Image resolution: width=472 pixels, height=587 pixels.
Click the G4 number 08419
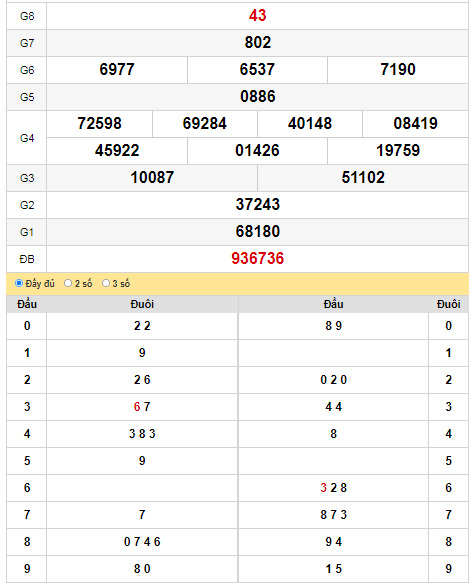[x=415, y=123]
